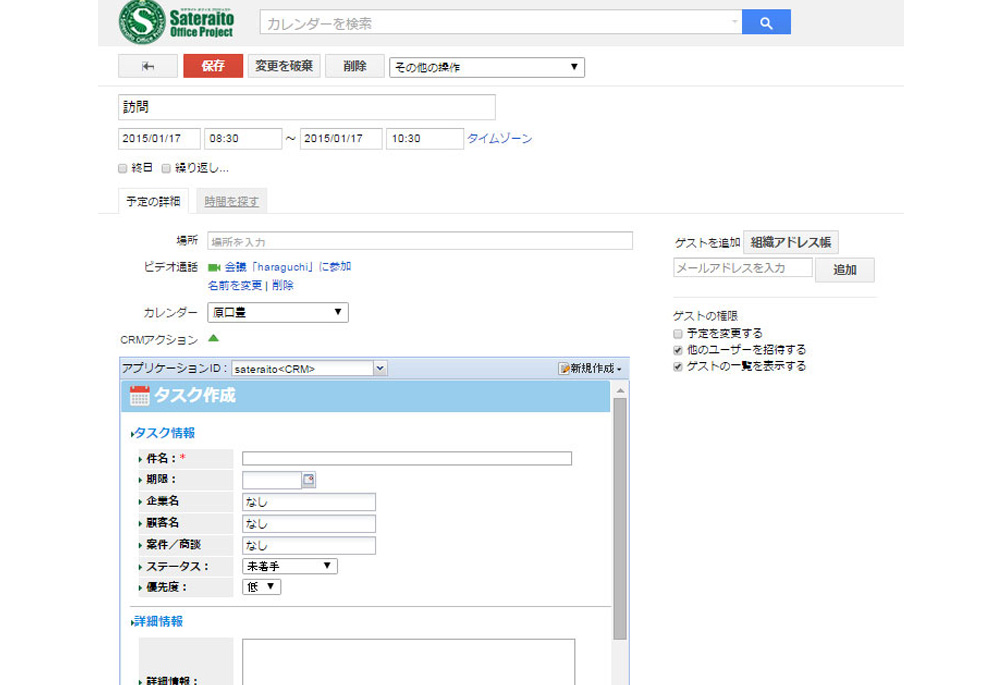Open the 期限 date picker calendar icon
The width and height of the screenshot is (1000, 685).
pyautogui.click(x=308, y=480)
